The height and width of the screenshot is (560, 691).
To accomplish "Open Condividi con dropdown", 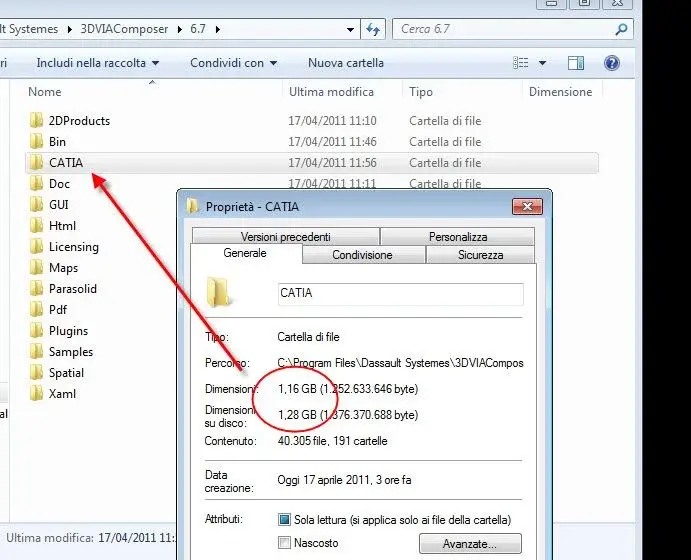I will 234,63.
